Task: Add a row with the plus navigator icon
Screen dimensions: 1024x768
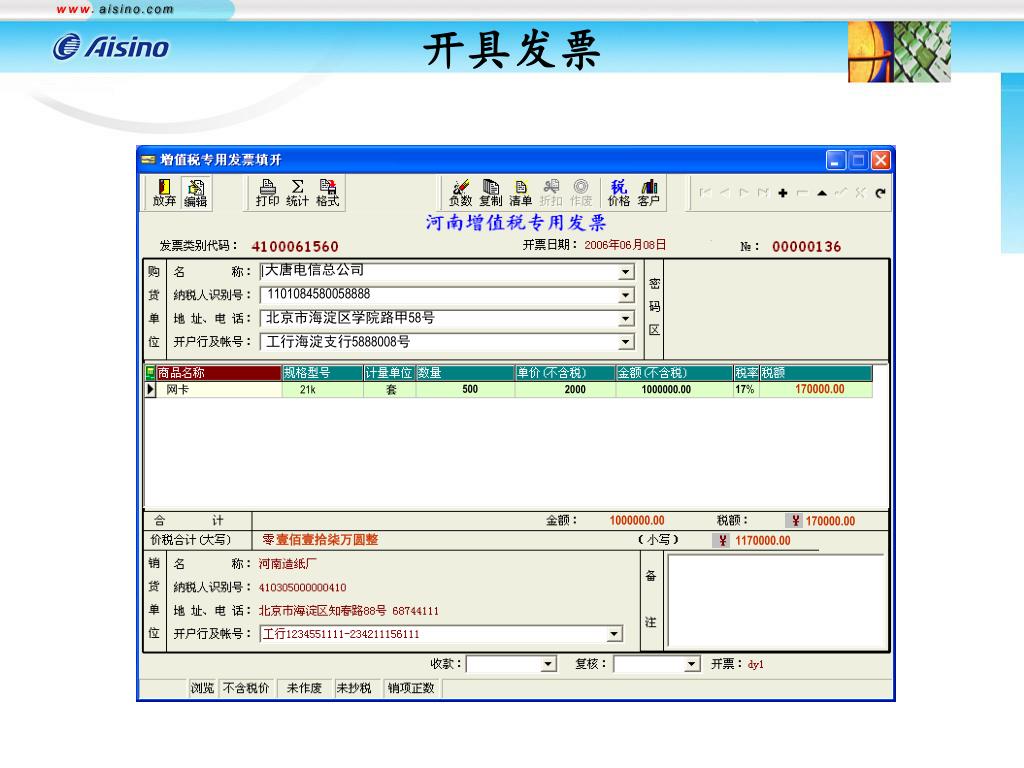Action: tap(783, 193)
